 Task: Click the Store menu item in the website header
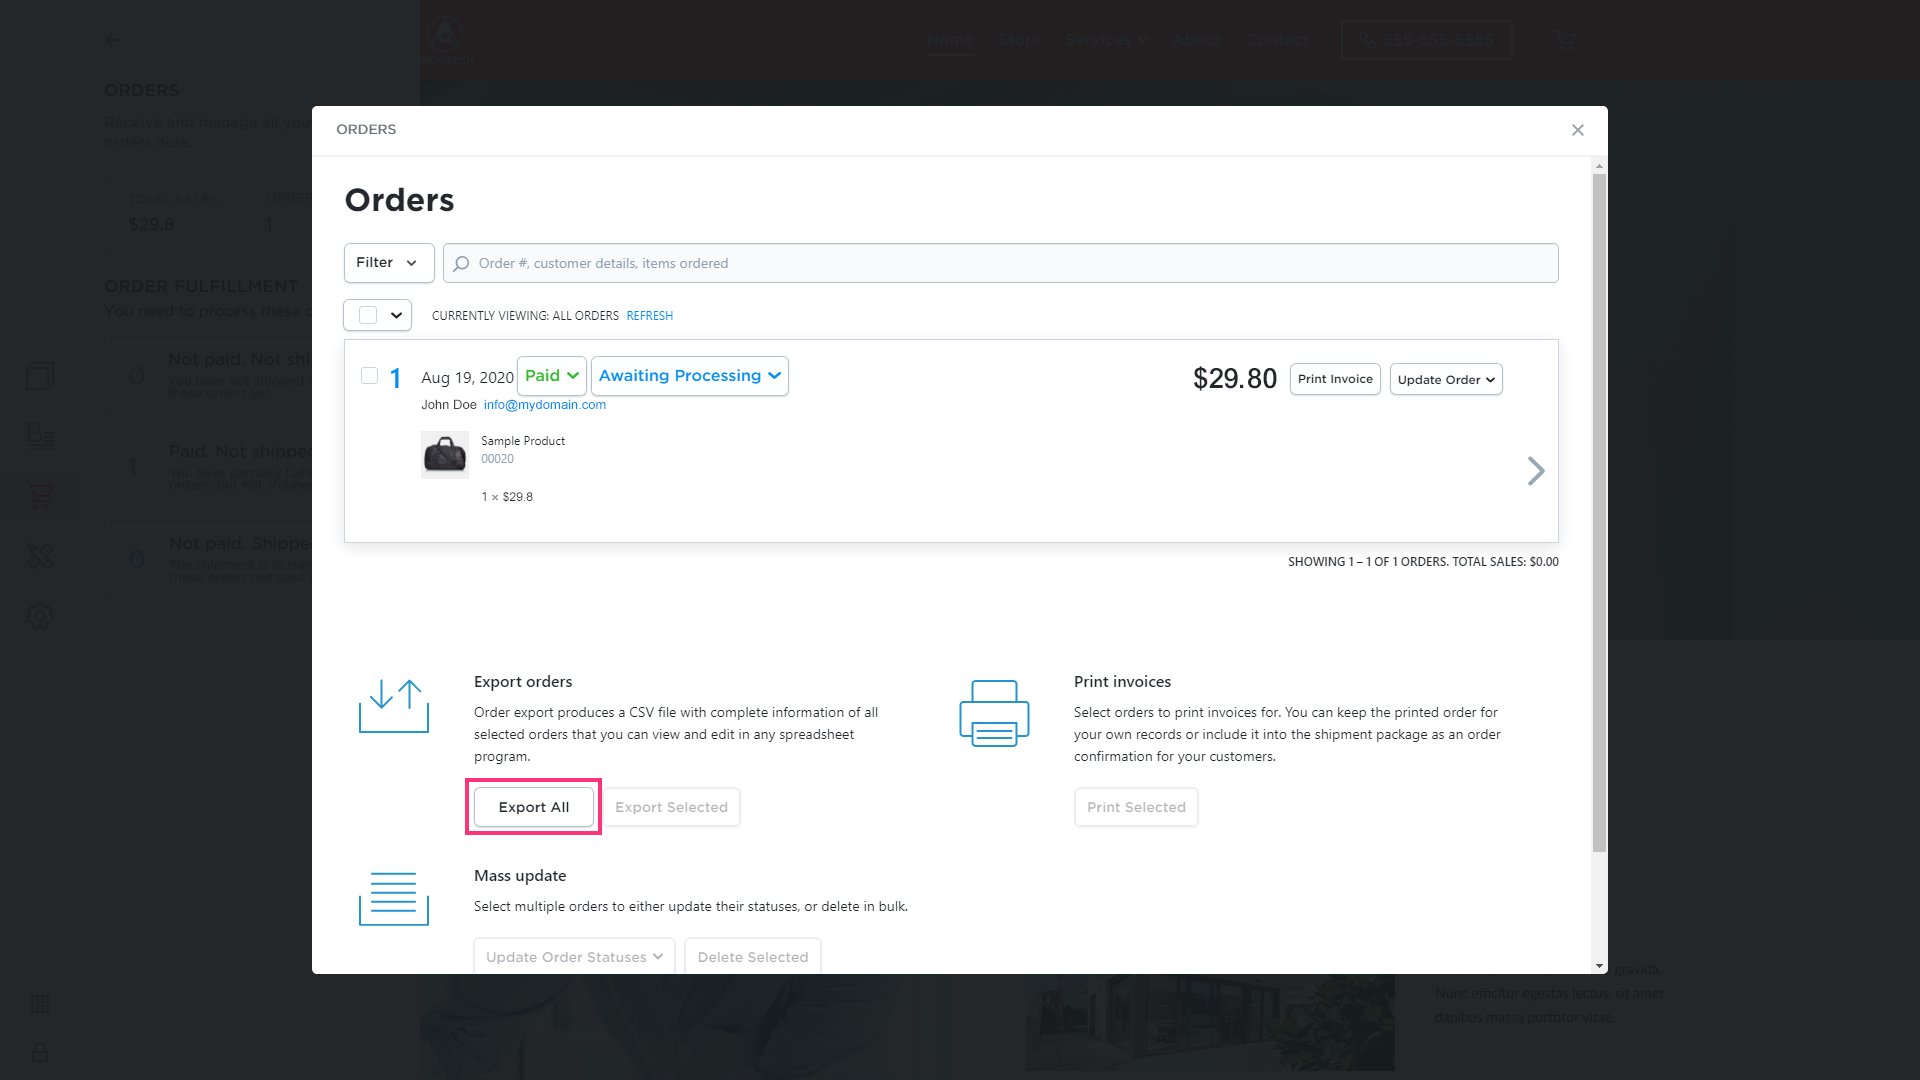[1019, 40]
